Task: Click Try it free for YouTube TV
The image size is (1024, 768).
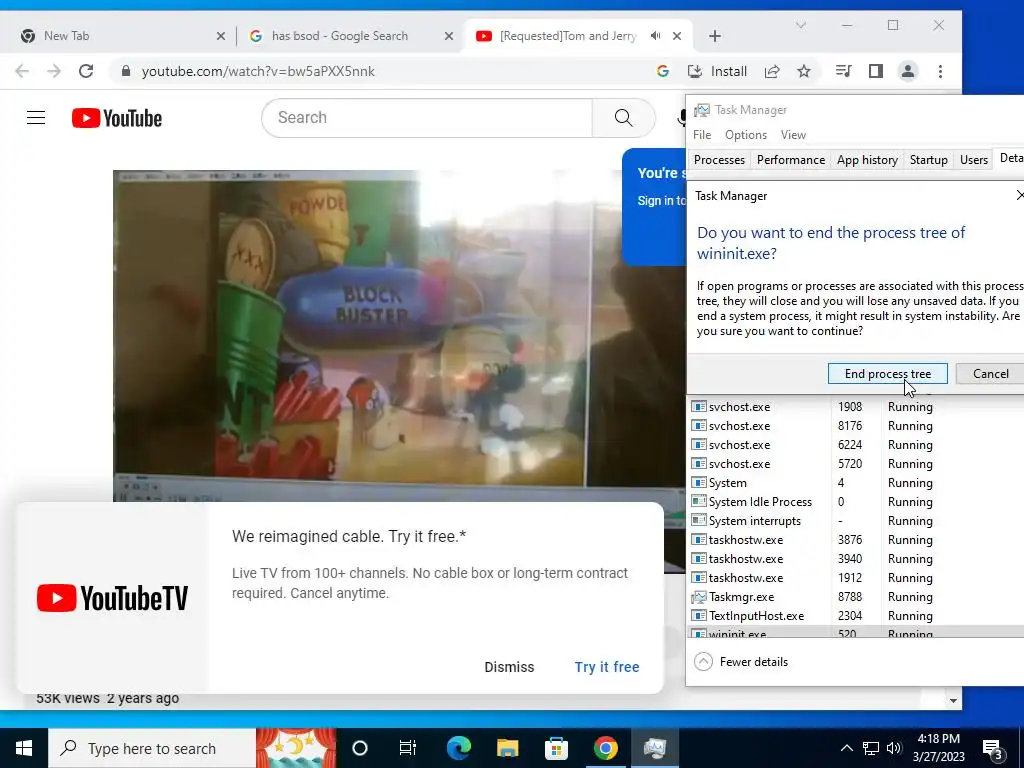Action: (x=607, y=667)
